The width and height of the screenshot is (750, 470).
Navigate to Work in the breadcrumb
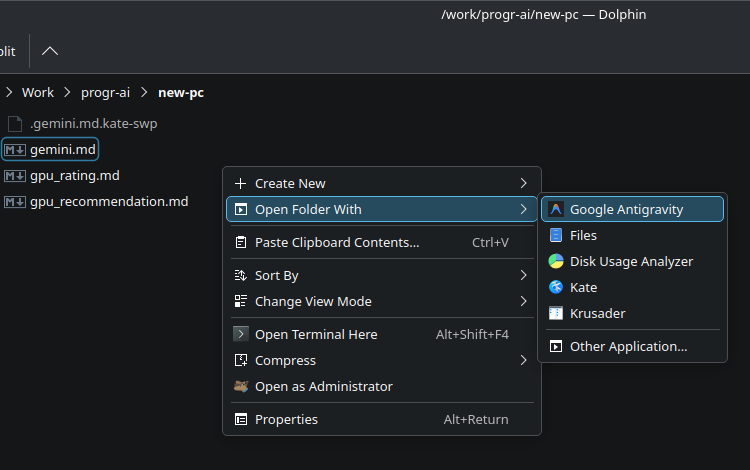[38, 93]
